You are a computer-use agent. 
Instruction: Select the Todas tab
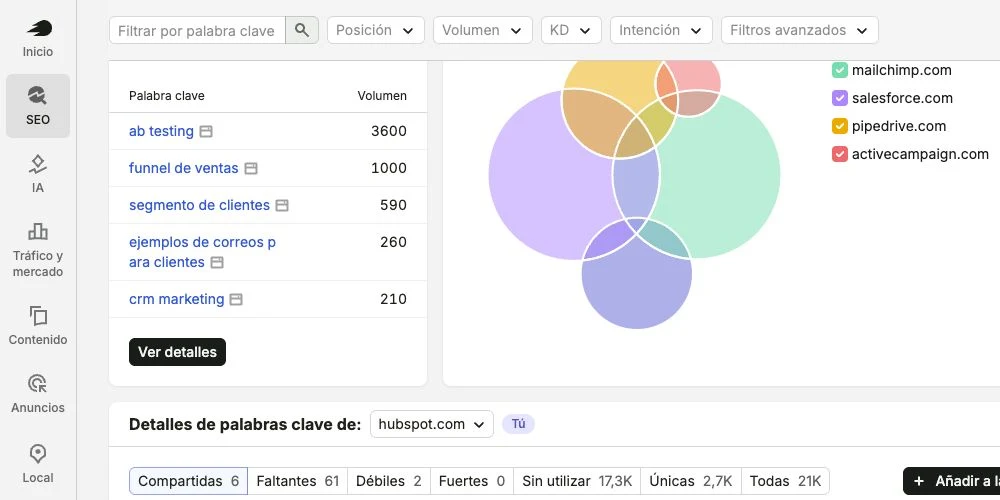point(785,481)
